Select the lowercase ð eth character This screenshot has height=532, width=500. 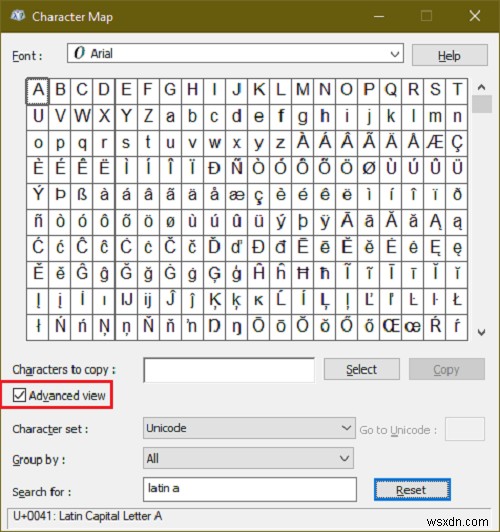(457, 196)
